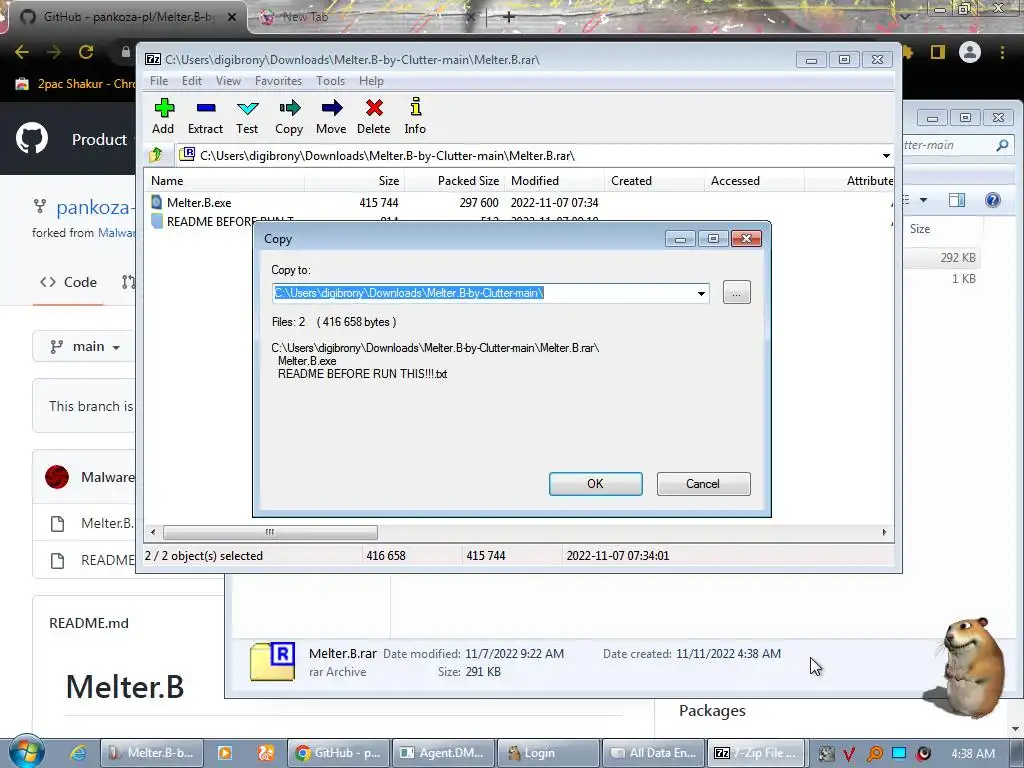
Task: Open the Info toolbar icon
Action: 415,116
